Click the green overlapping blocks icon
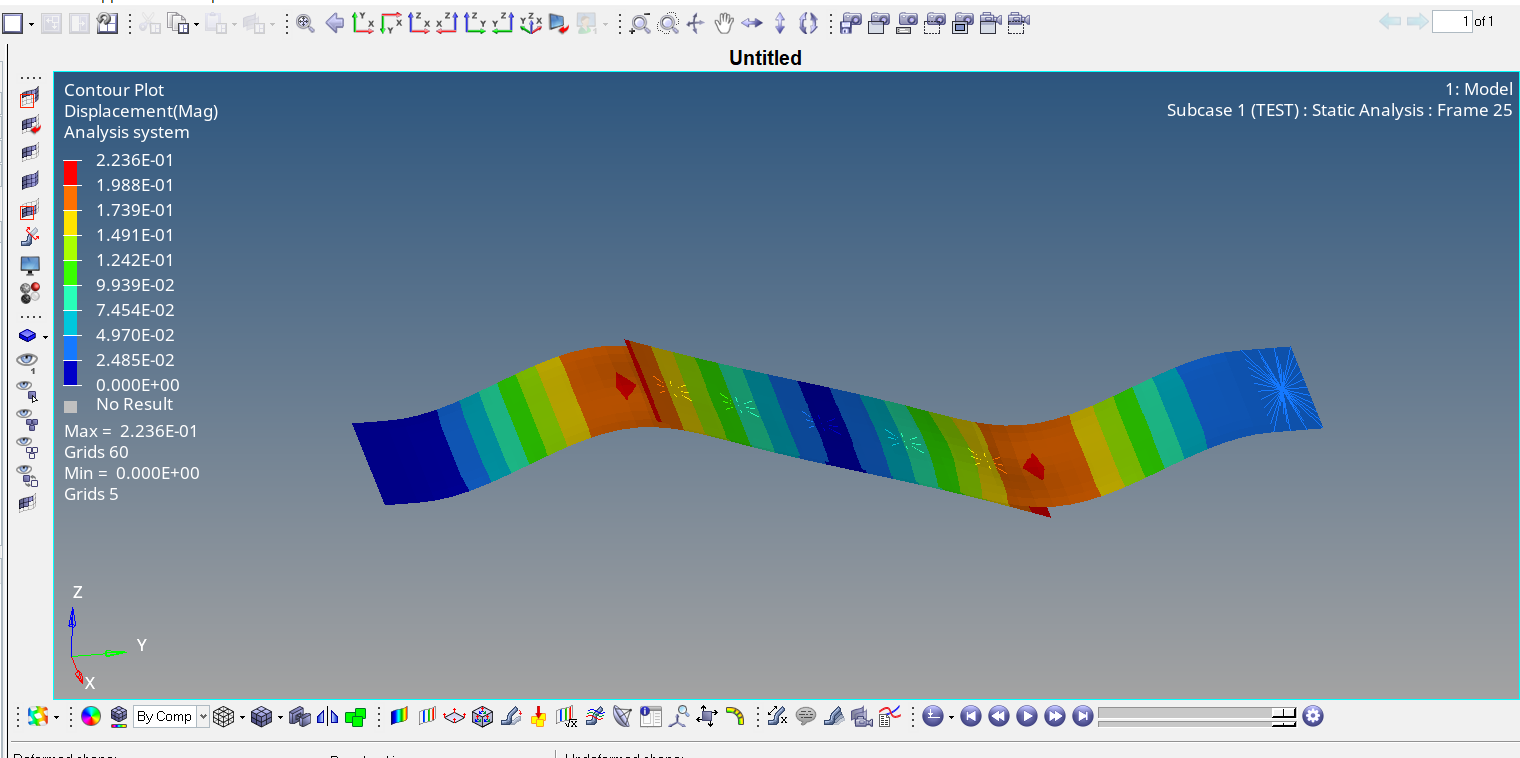This screenshot has width=1520, height=758. (x=355, y=716)
